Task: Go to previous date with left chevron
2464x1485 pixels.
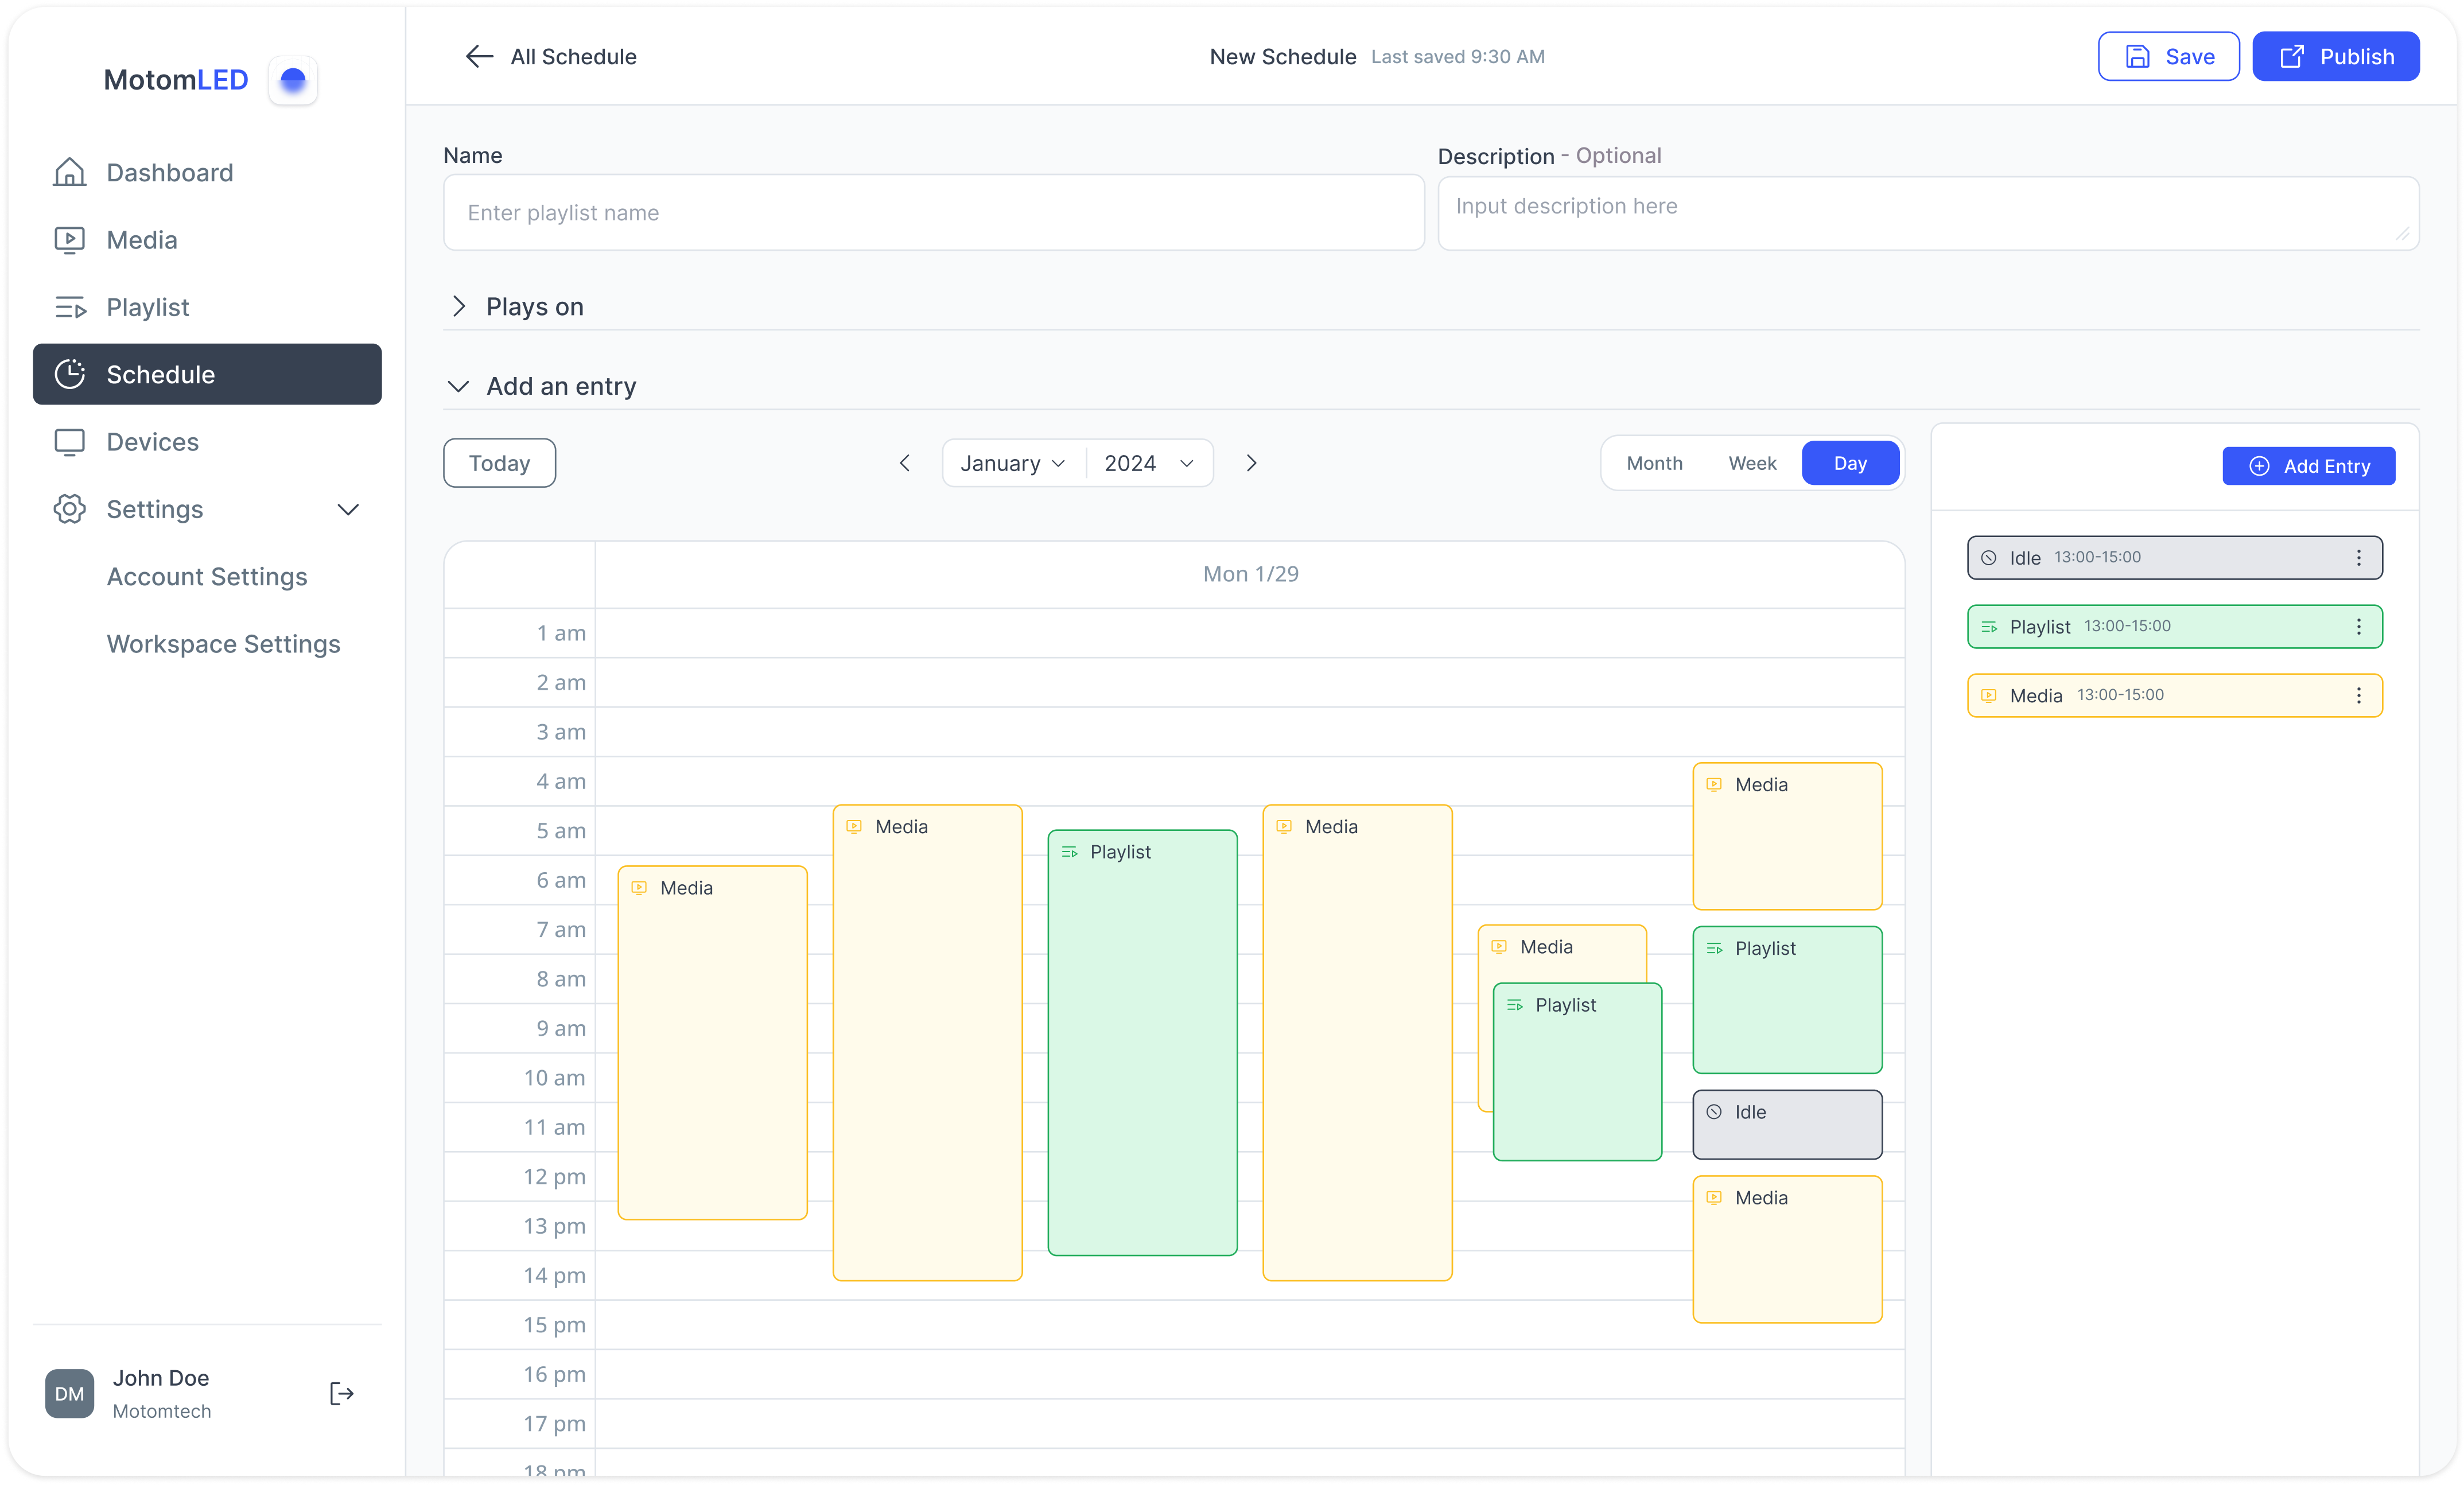Action: pyautogui.click(x=905, y=463)
